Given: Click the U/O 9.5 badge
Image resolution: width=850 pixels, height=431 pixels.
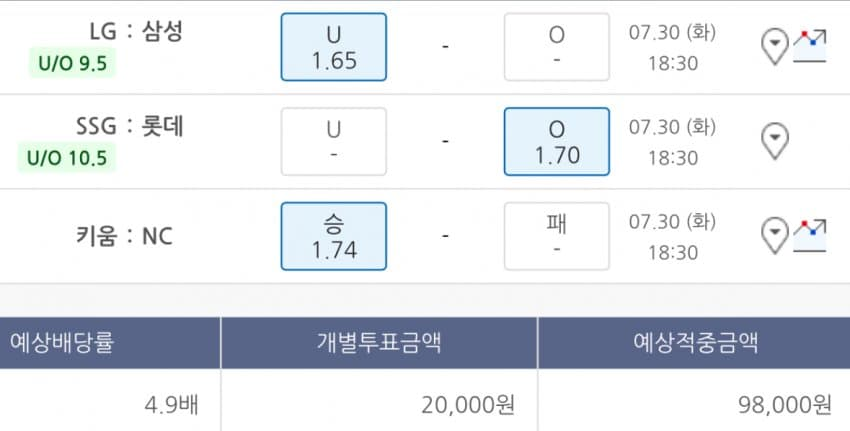Looking at the screenshot, I should [x=73, y=64].
